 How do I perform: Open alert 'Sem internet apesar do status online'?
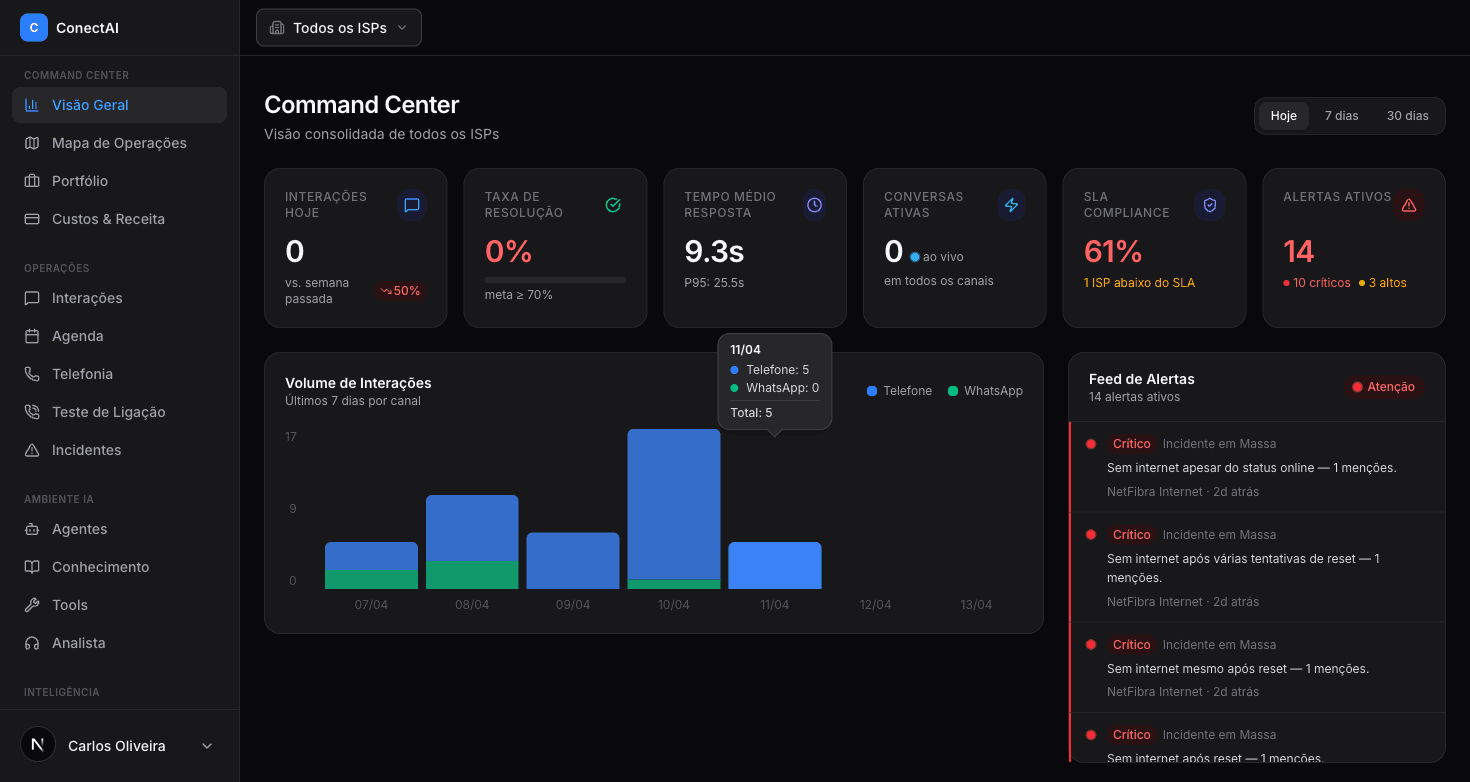tap(1257, 467)
